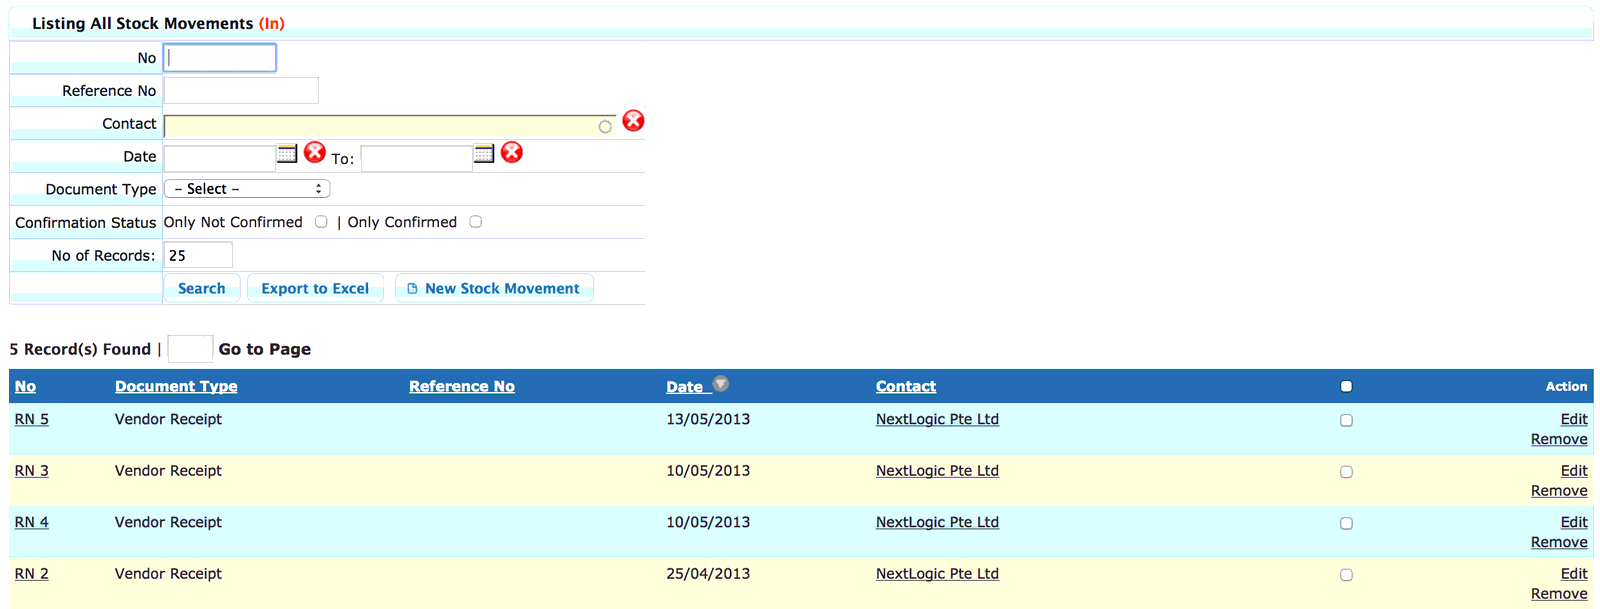Focus the Contact autocomplete field
The width and height of the screenshot is (1600, 609).
coord(390,126)
